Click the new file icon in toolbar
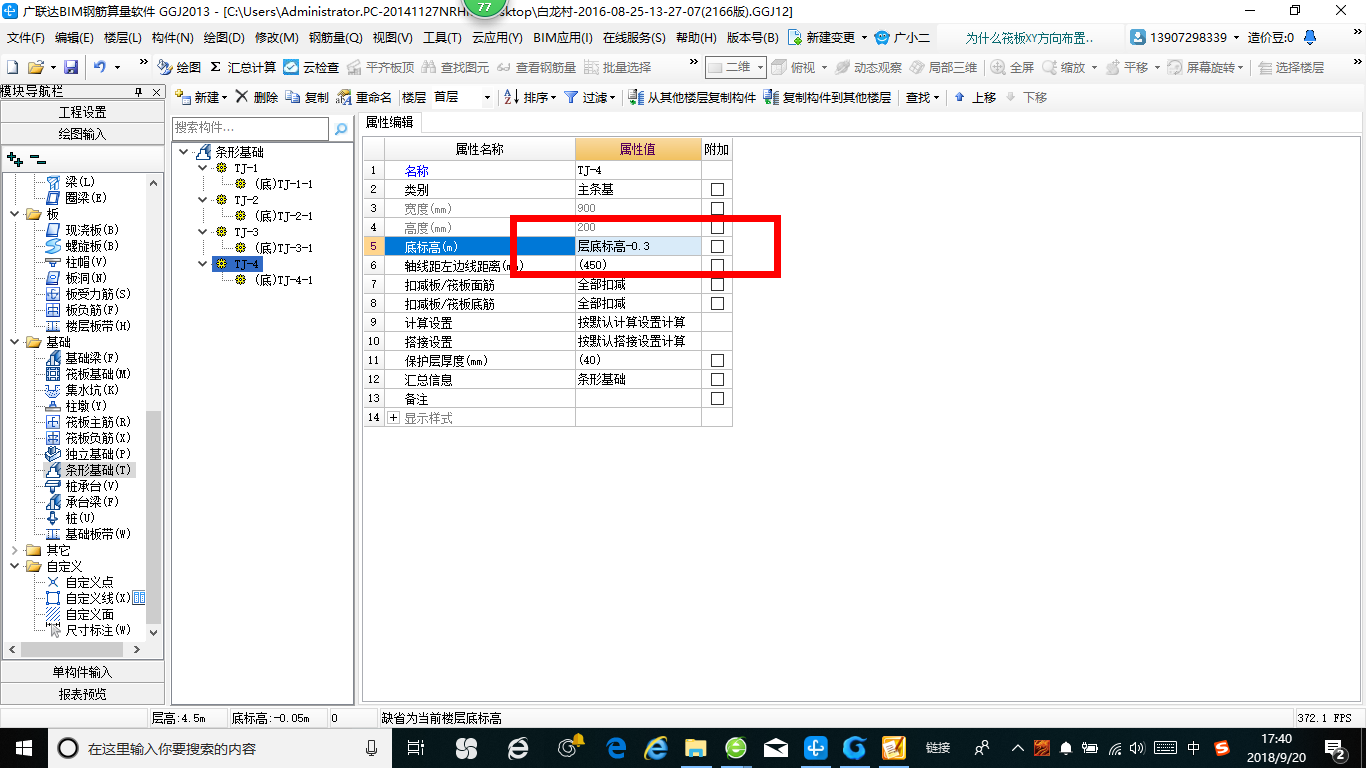 pyautogui.click(x=12, y=67)
